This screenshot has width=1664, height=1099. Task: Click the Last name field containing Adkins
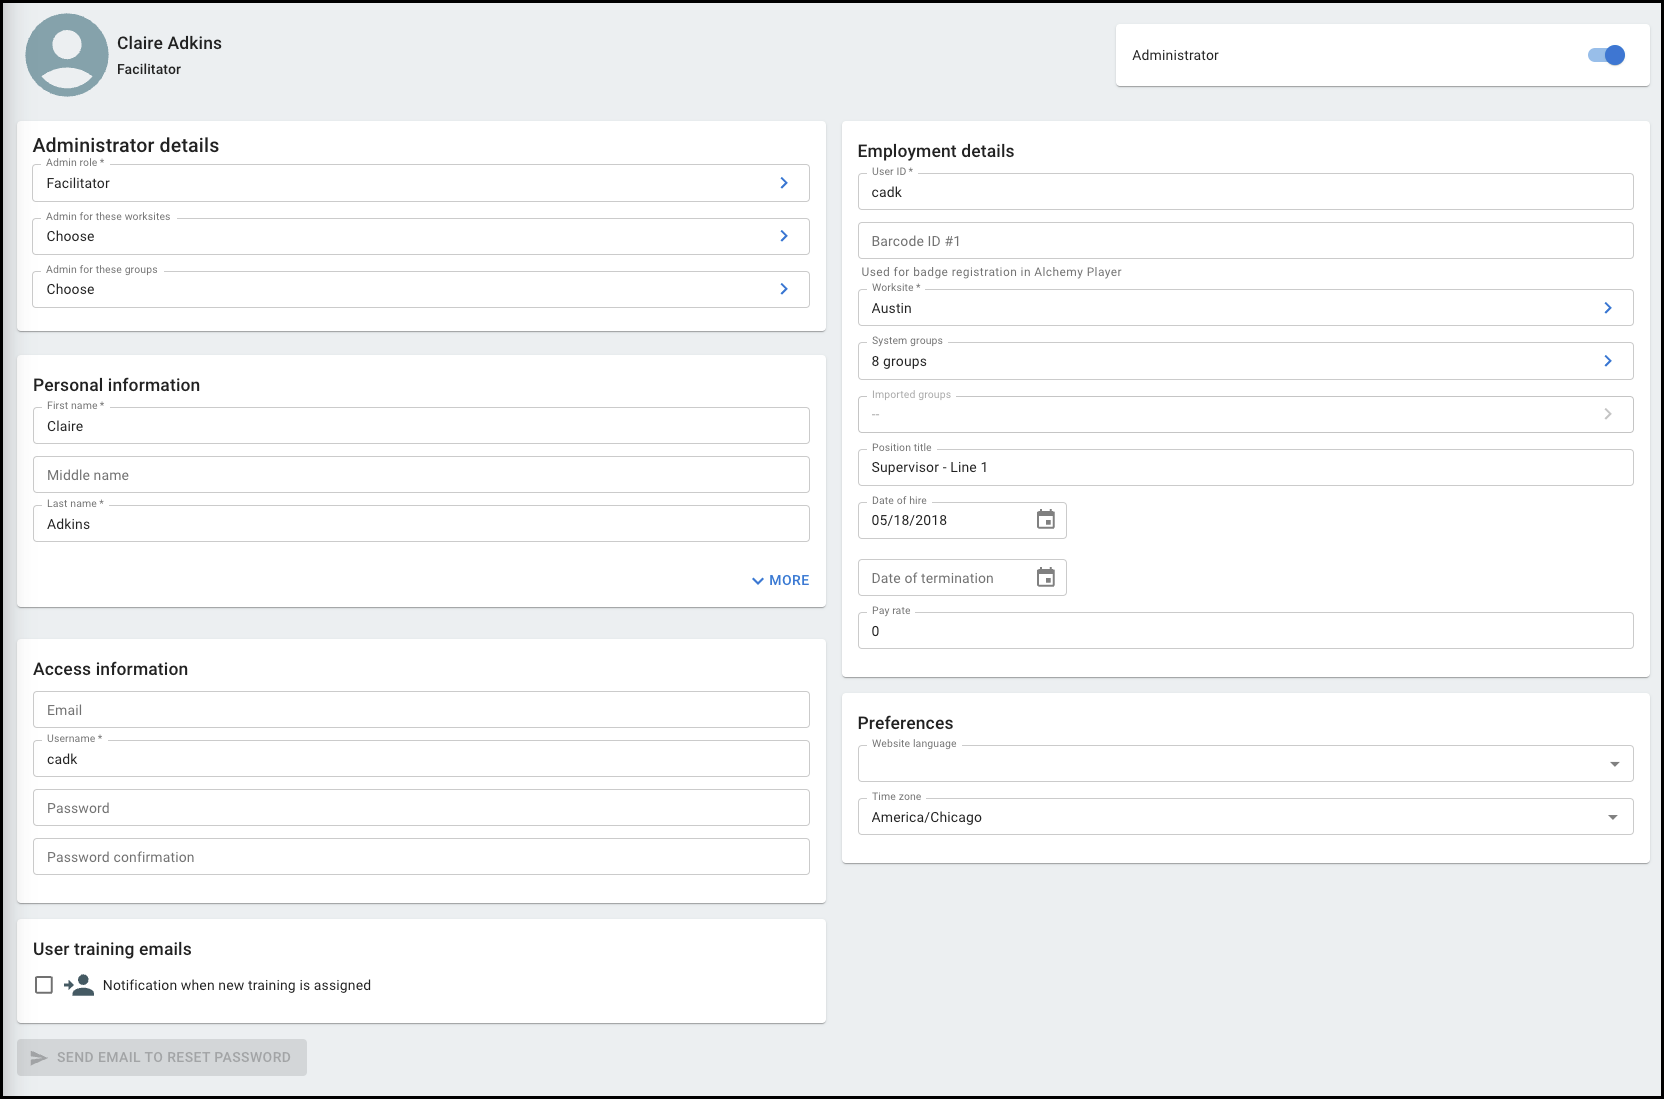[x=421, y=524]
